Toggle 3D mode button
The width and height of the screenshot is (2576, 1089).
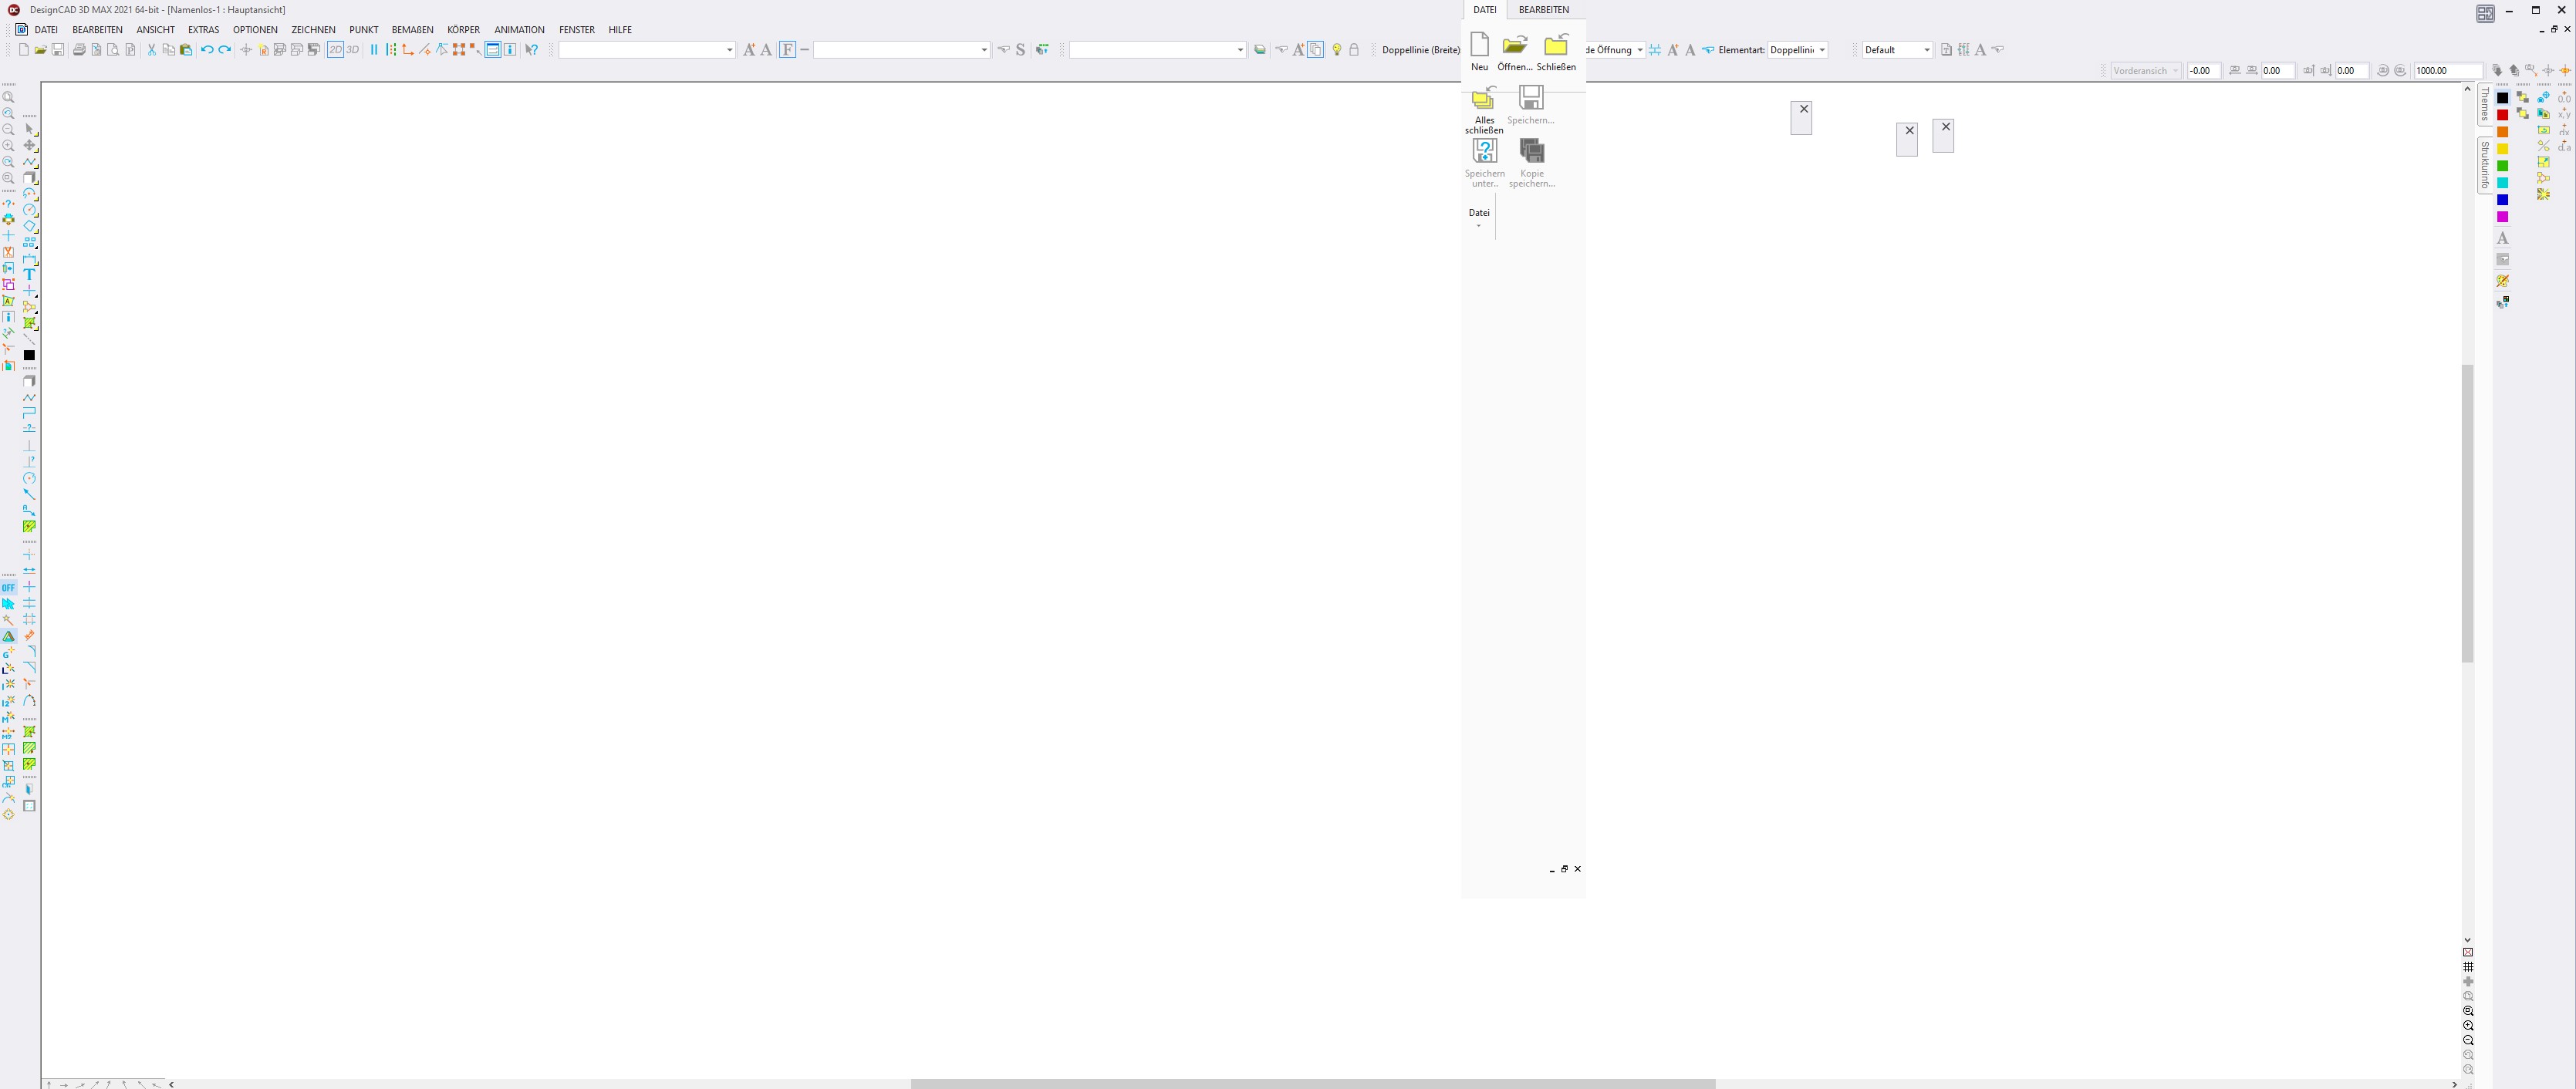[352, 50]
